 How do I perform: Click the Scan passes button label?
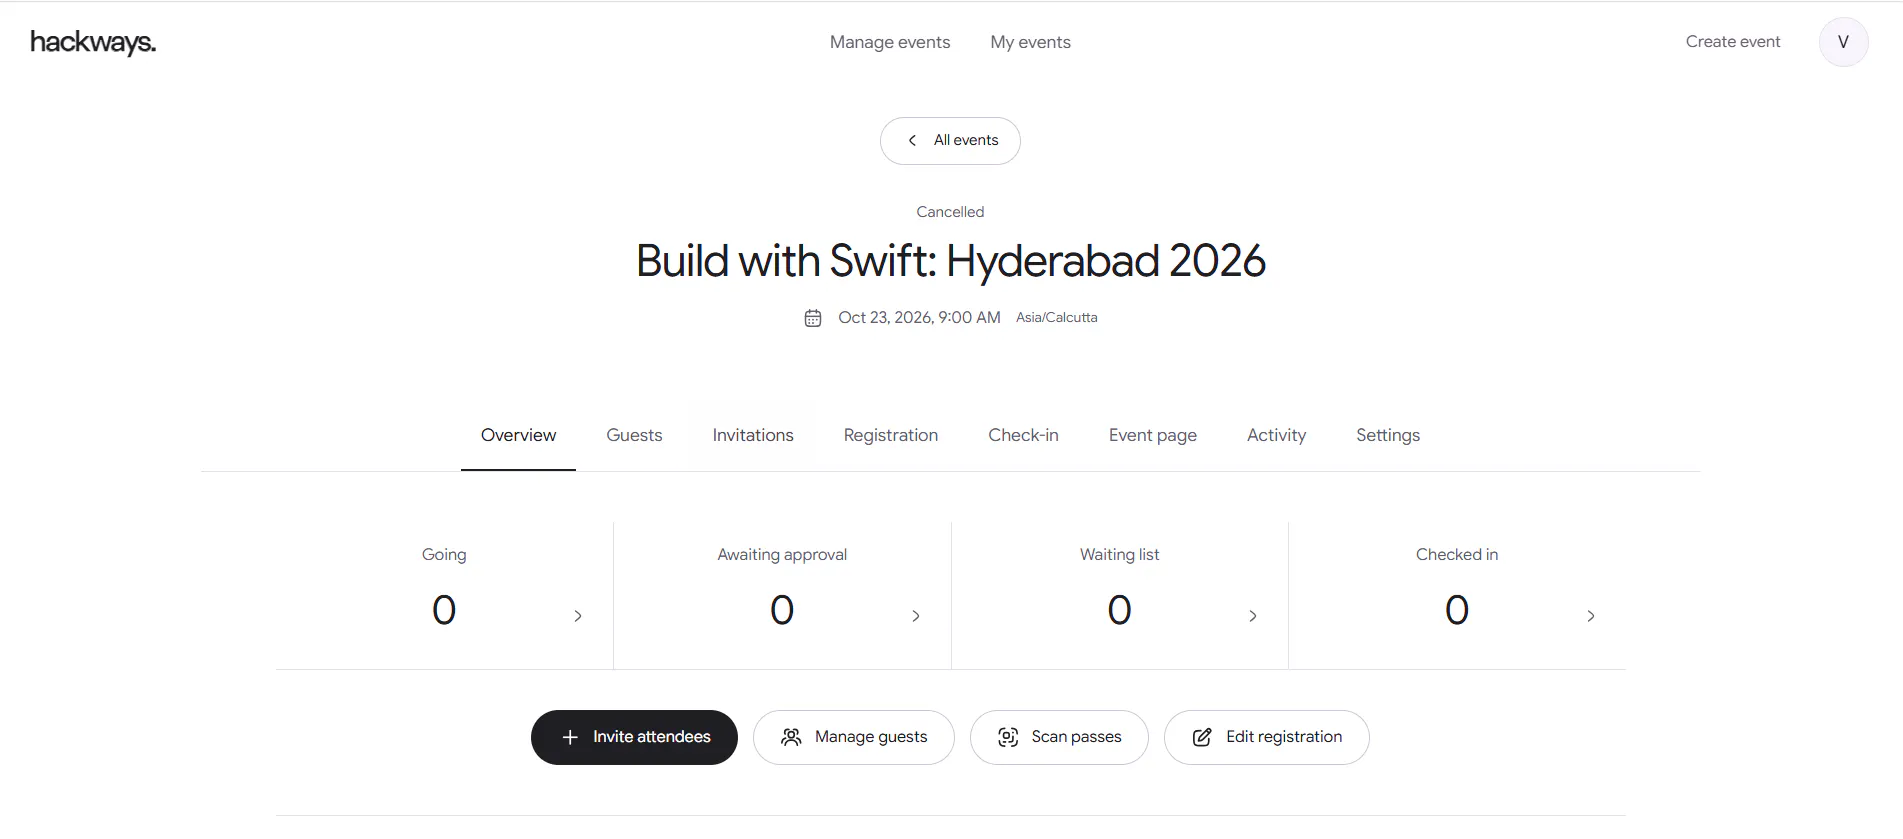click(1076, 737)
